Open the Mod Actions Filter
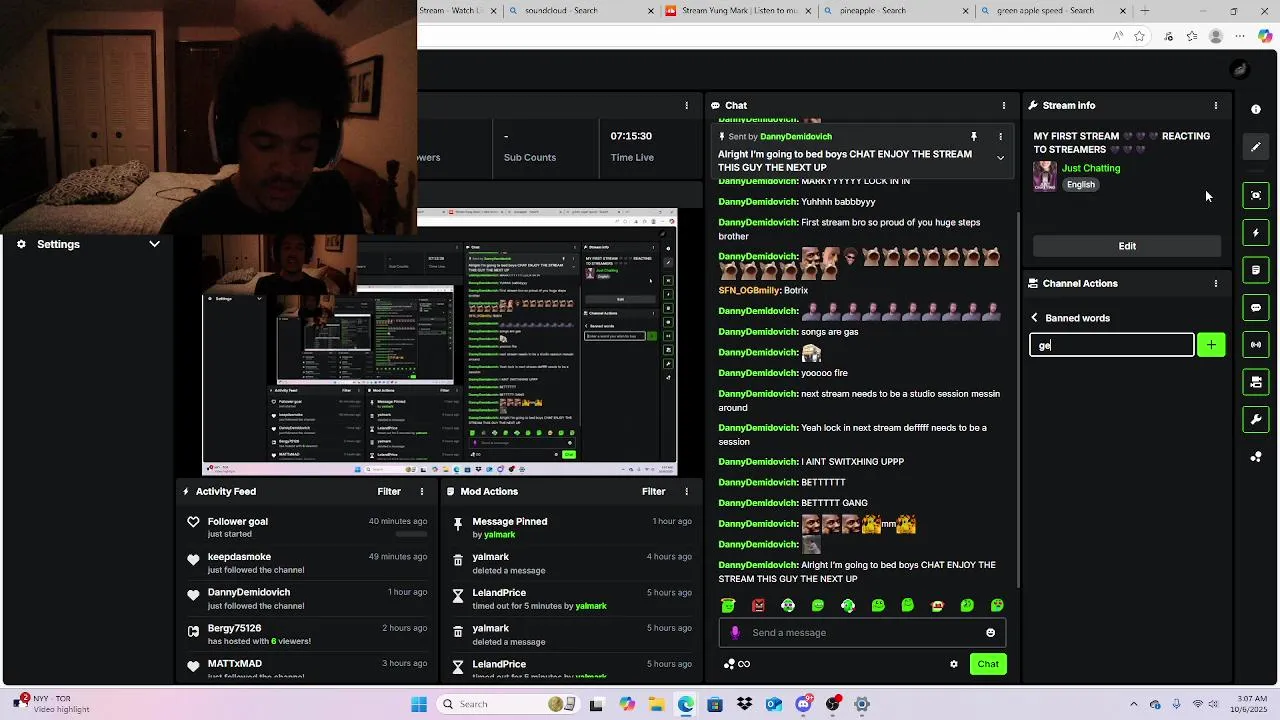This screenshot has width=1280, height=720. (x=653, y=491)
